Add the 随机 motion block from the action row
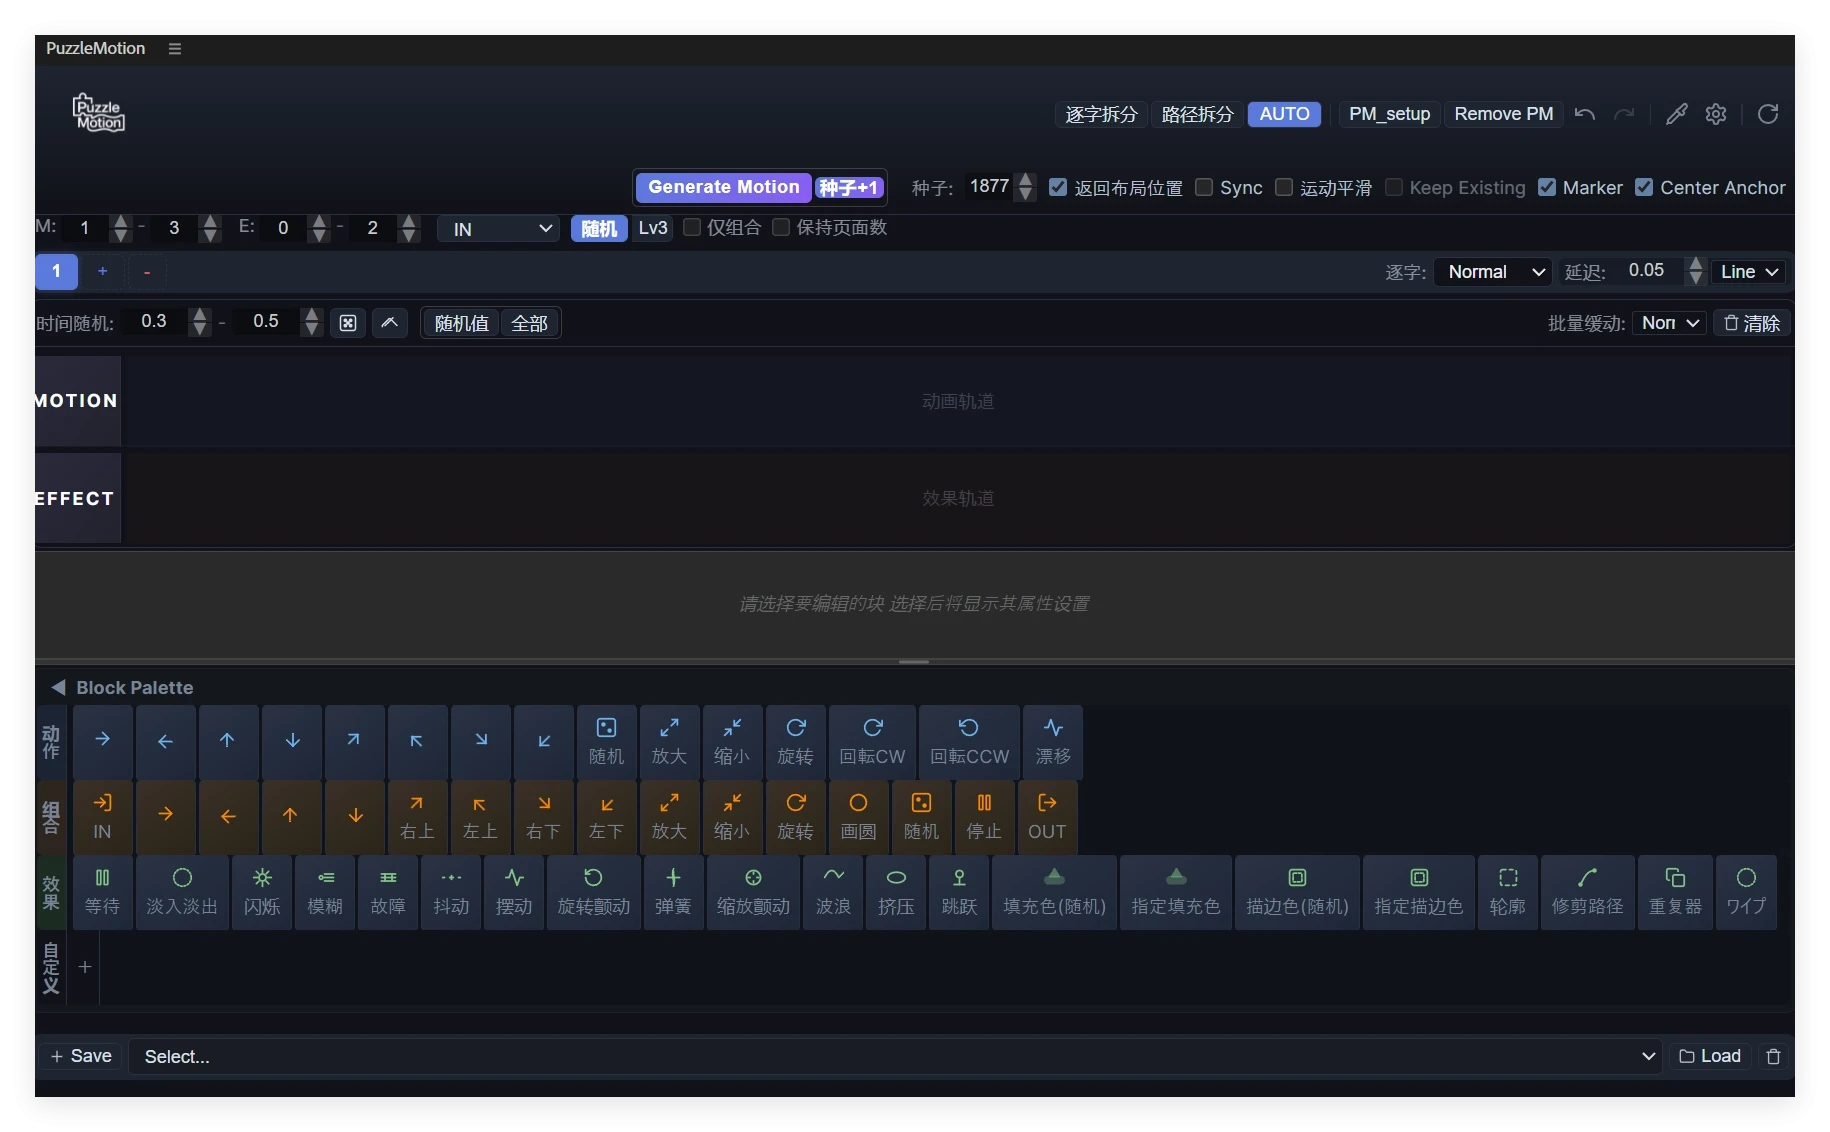This screenshot has width=1830, height=1132. (x=606, y=742)
